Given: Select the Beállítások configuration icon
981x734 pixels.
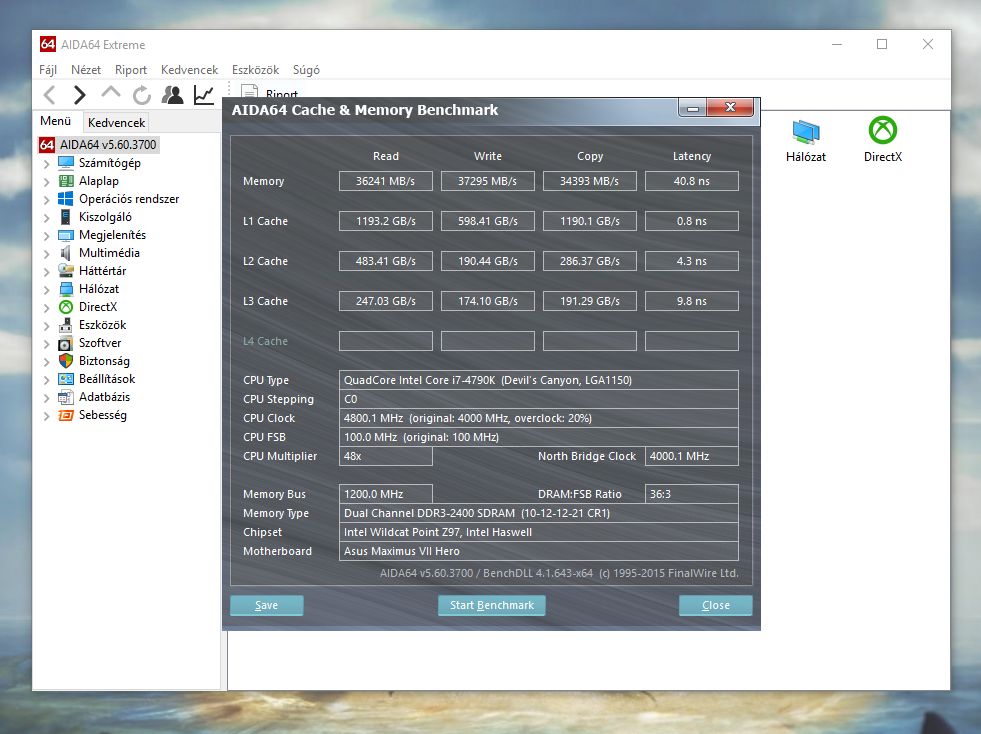Looking at the screenshot, I should tap(66, 379).
